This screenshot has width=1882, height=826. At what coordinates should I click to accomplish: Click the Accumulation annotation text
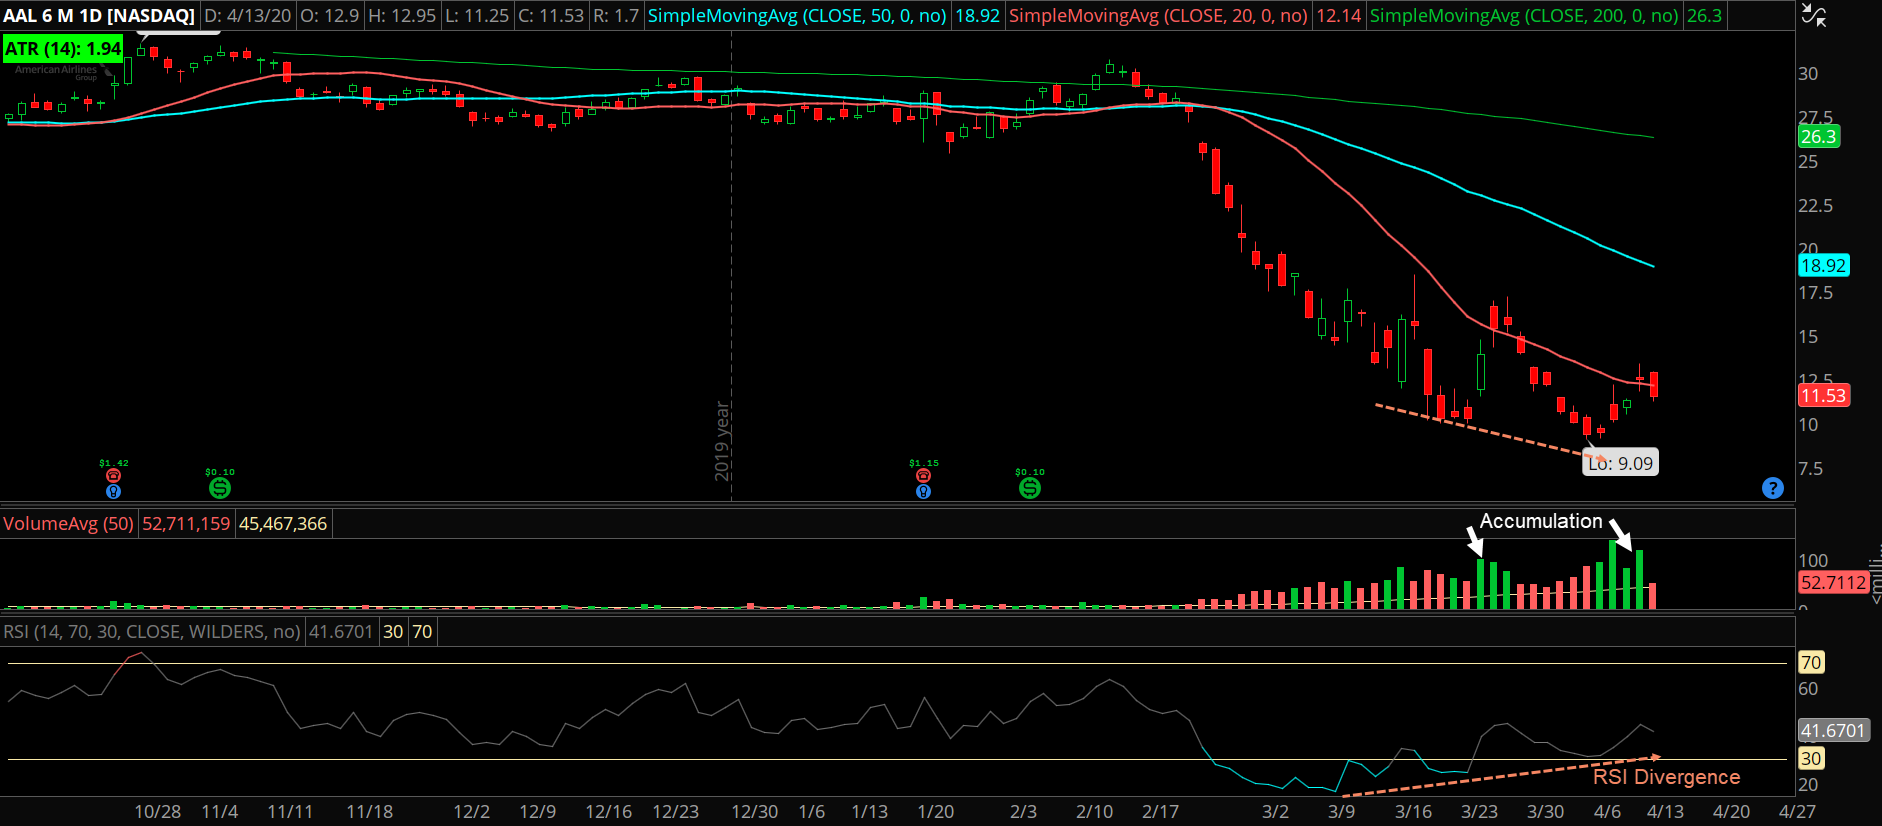(x=1541, y=521)
